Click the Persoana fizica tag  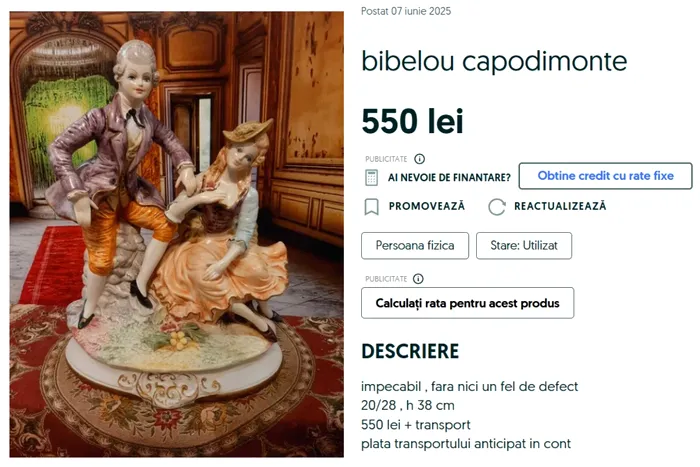pos(415,246)
